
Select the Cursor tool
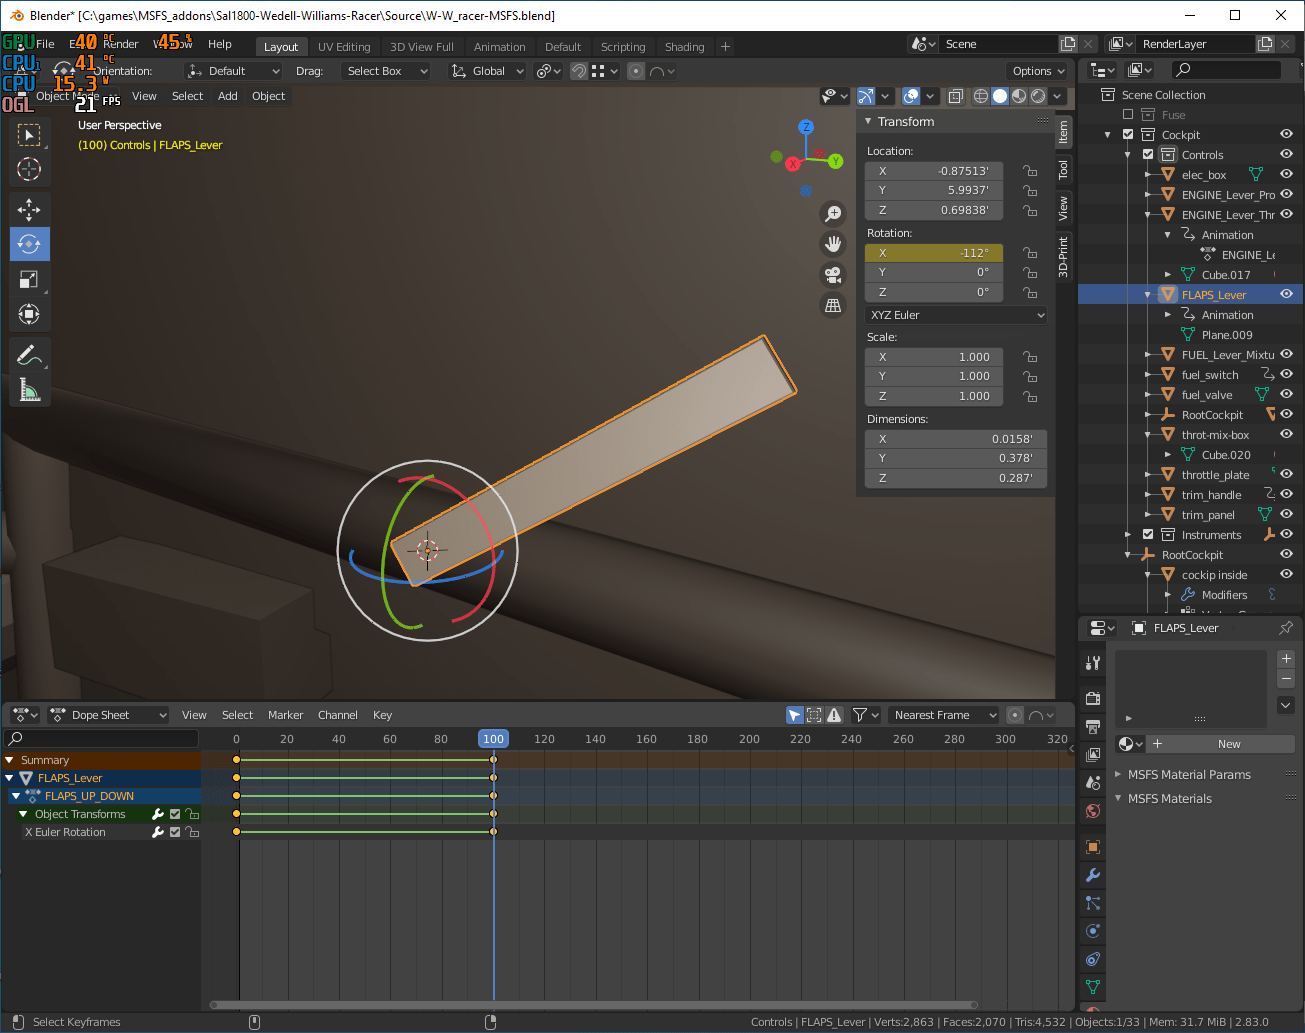coord(29,169)
